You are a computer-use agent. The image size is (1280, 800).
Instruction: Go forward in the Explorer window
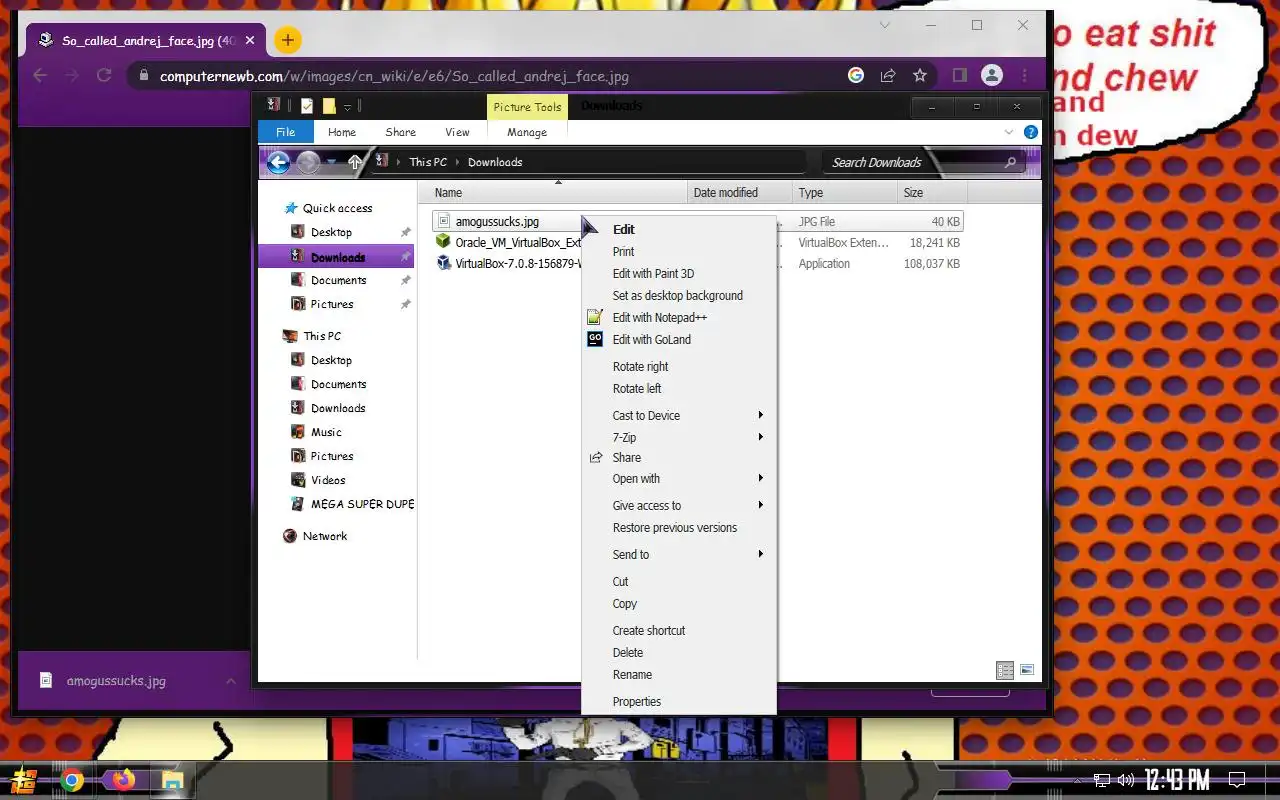(308, 162)
